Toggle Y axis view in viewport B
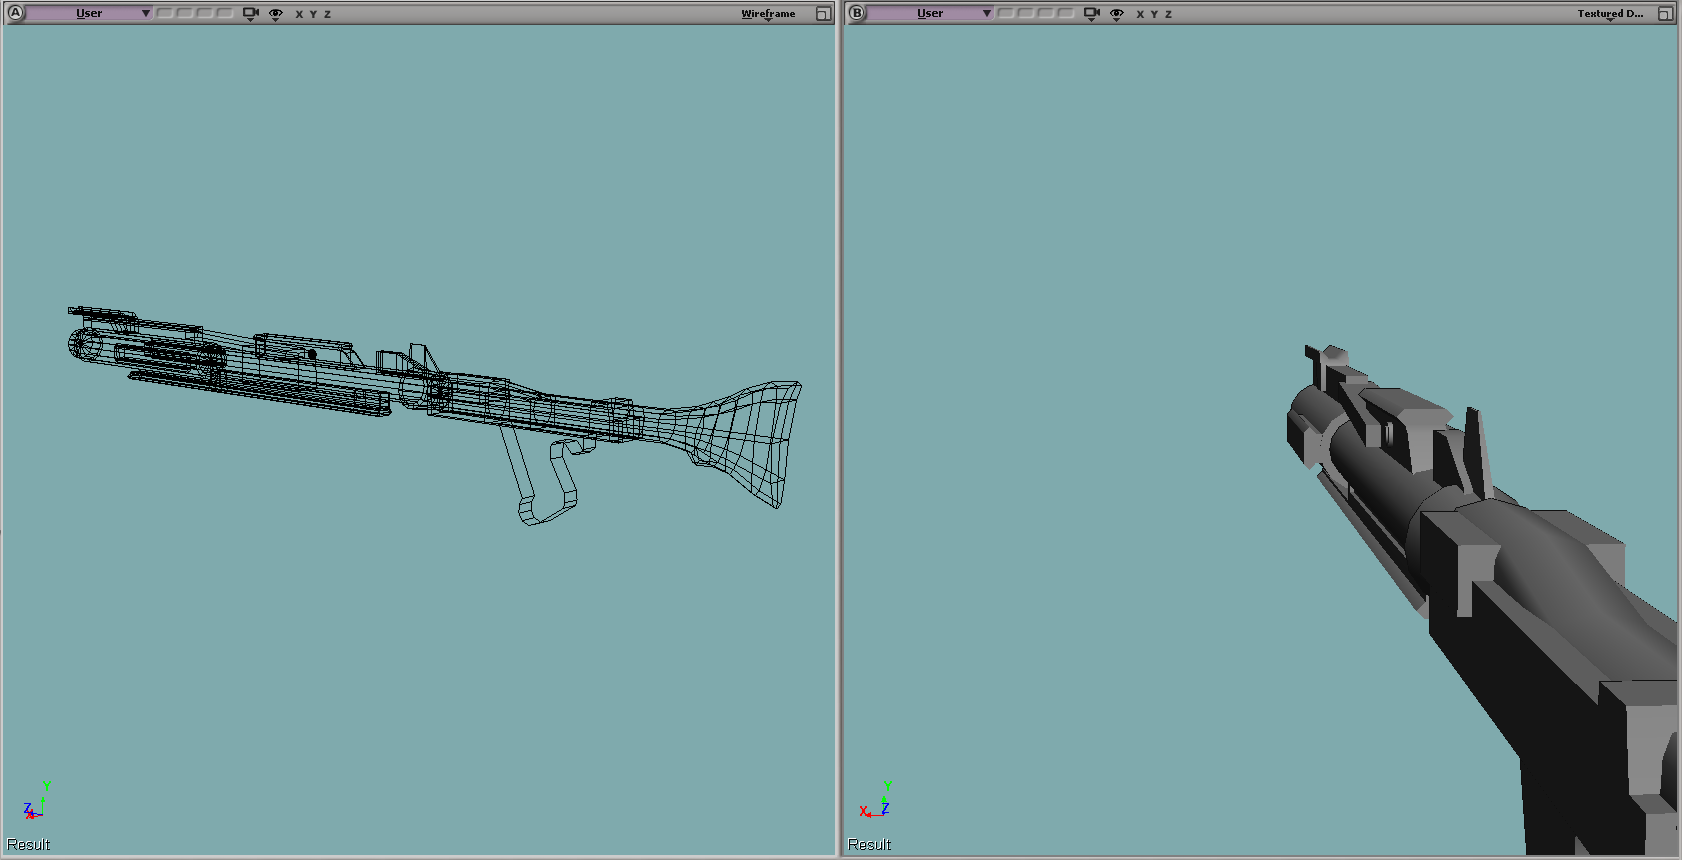This screenshot has width=1682, height=860. point(1154,14)
